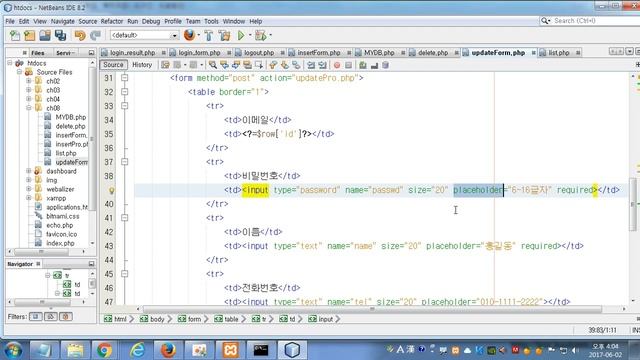Start macro recording red circle
The width and height of the screenshot is (640, 360).
(x=337, y=65)
